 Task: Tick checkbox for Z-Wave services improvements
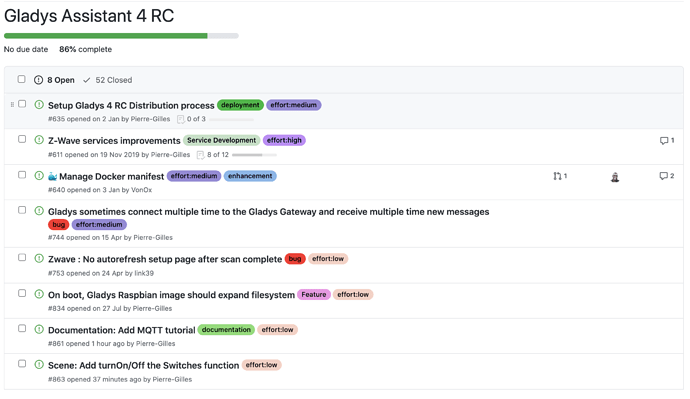tap(22, 139)
